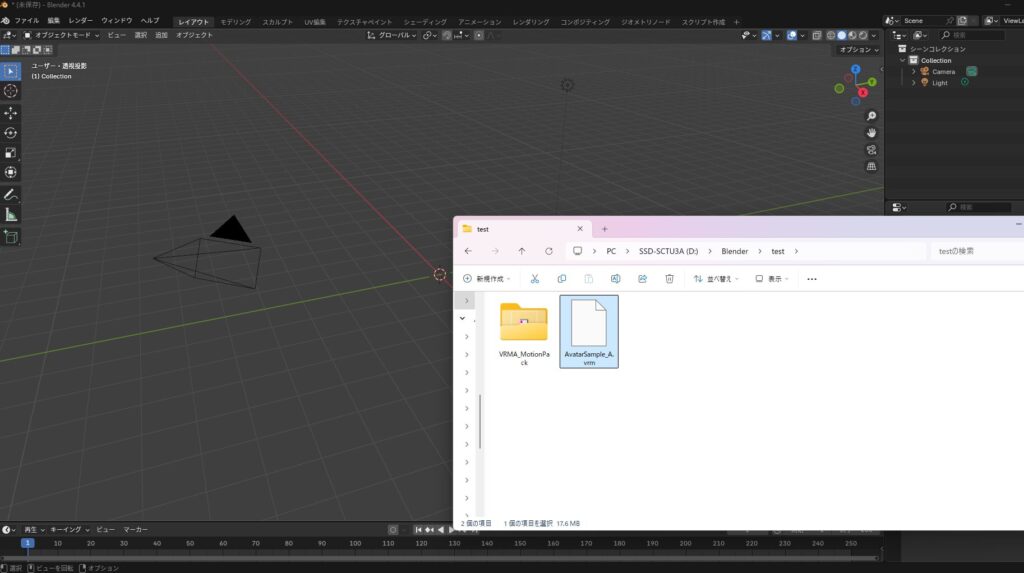Select the Measure tool
1024x573 pixels.
pos(10,215)
